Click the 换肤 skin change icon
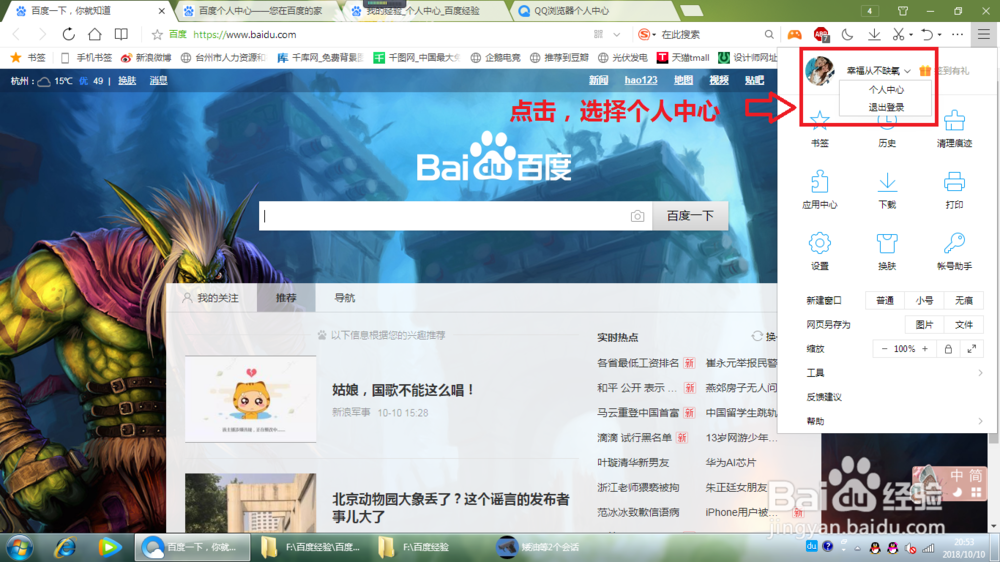 coord(887,251)
